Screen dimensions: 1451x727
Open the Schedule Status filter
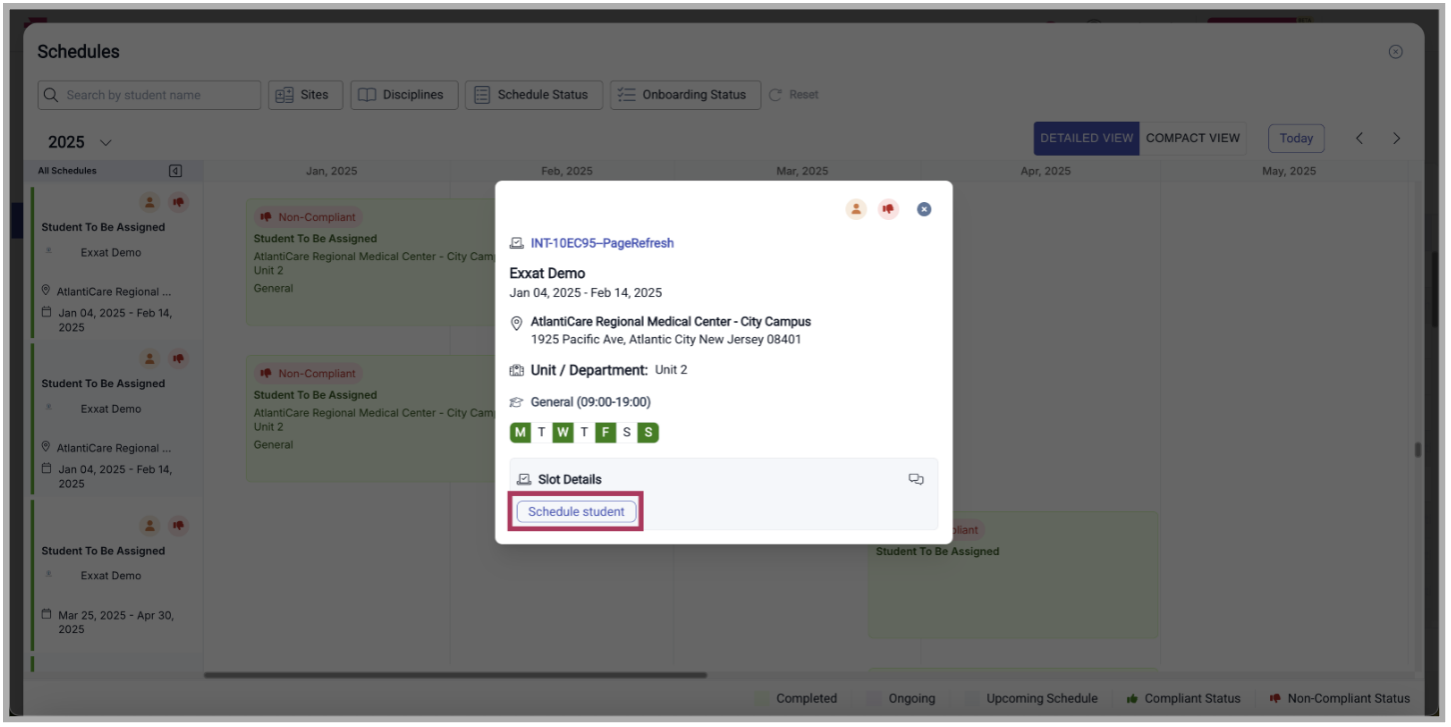(533, 95)
